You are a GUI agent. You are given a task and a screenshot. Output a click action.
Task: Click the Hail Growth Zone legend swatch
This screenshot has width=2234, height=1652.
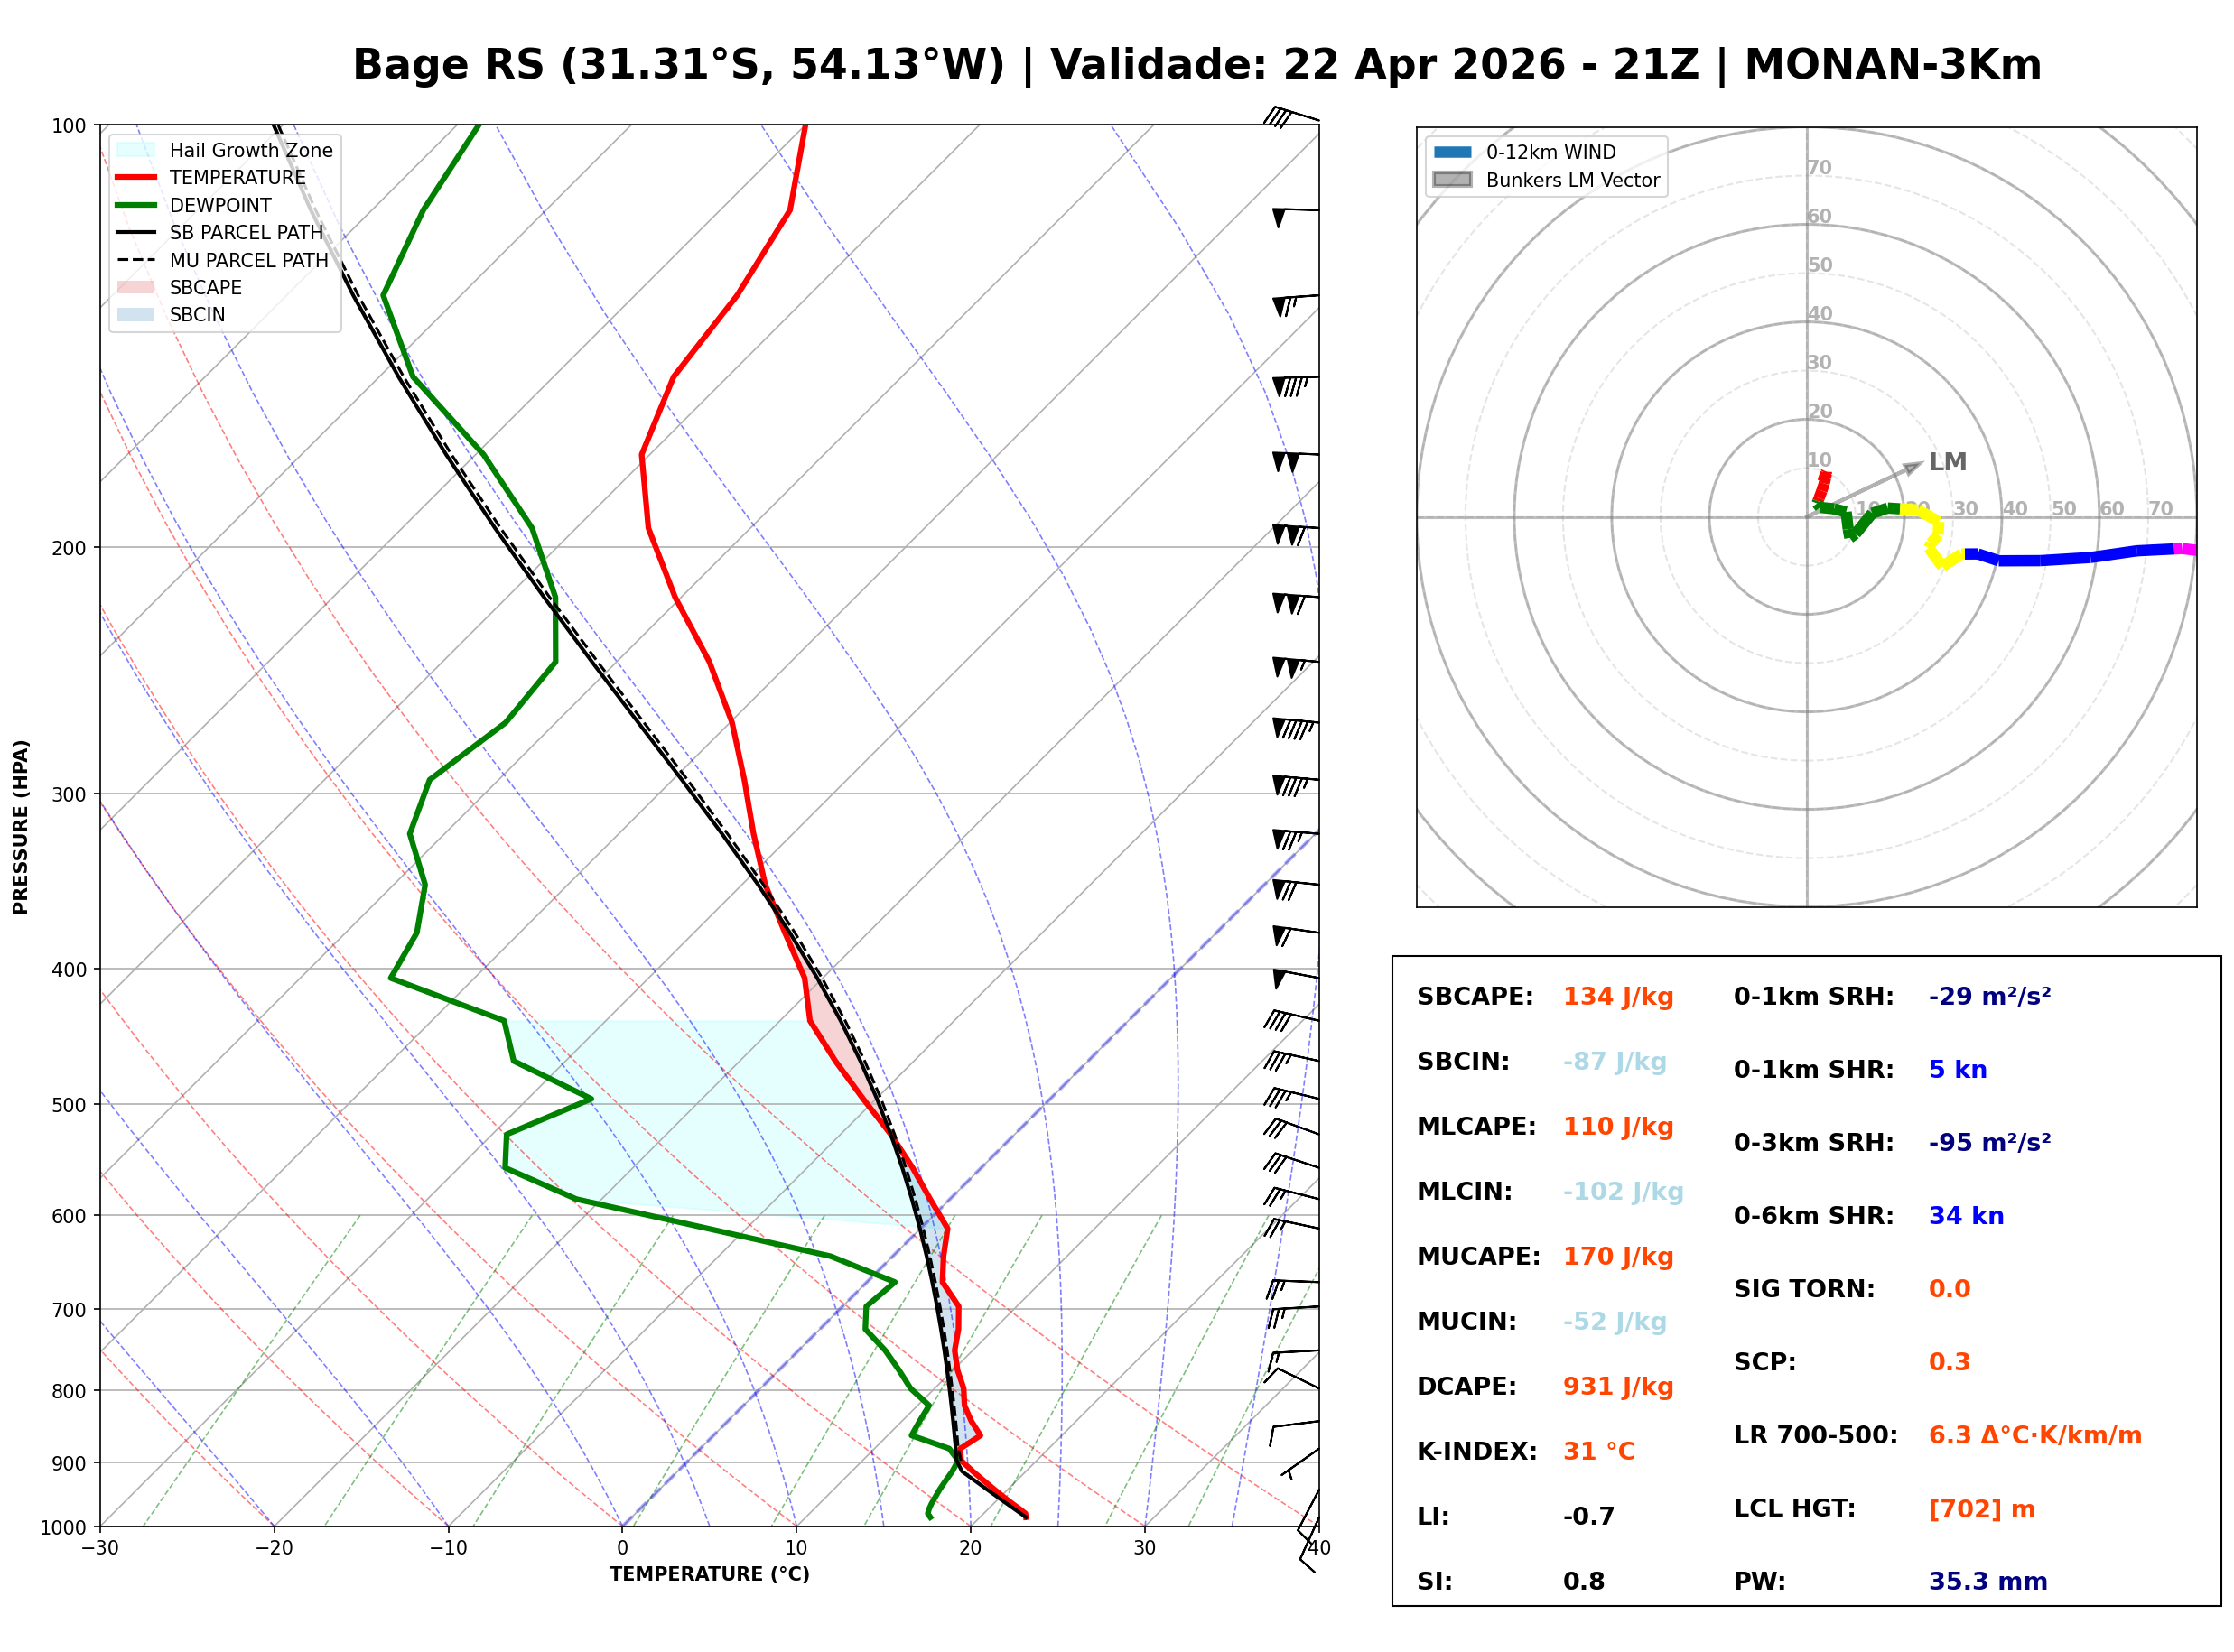136,150
